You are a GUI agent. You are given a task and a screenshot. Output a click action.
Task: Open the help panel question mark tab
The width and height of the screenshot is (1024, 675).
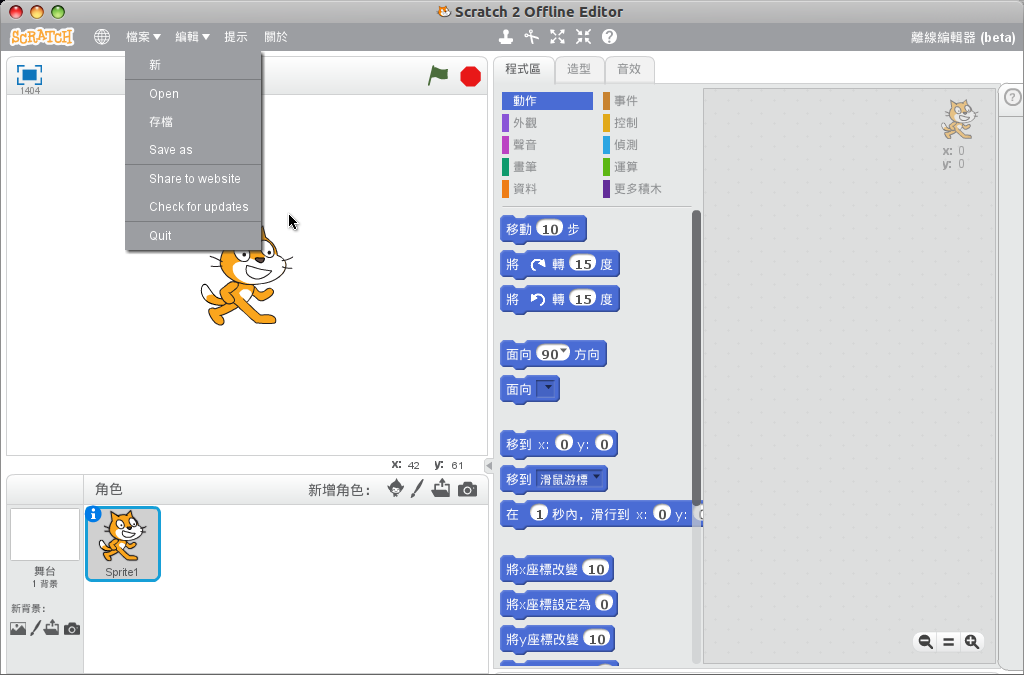[x=1012, y=98]
